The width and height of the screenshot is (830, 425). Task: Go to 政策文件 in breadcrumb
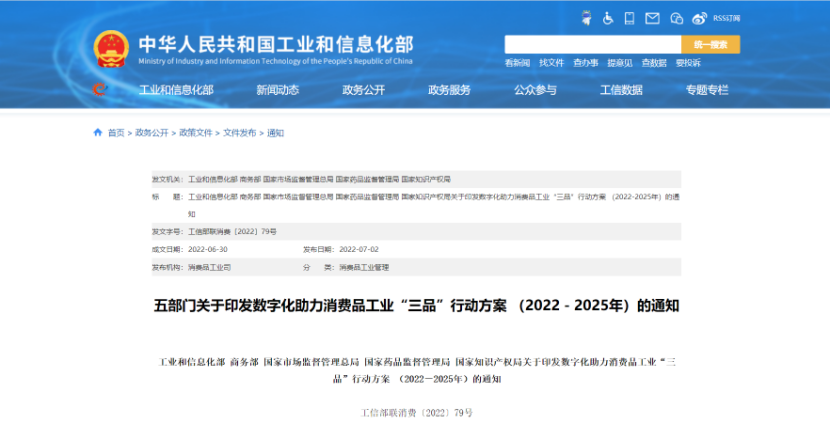point(195,133)
